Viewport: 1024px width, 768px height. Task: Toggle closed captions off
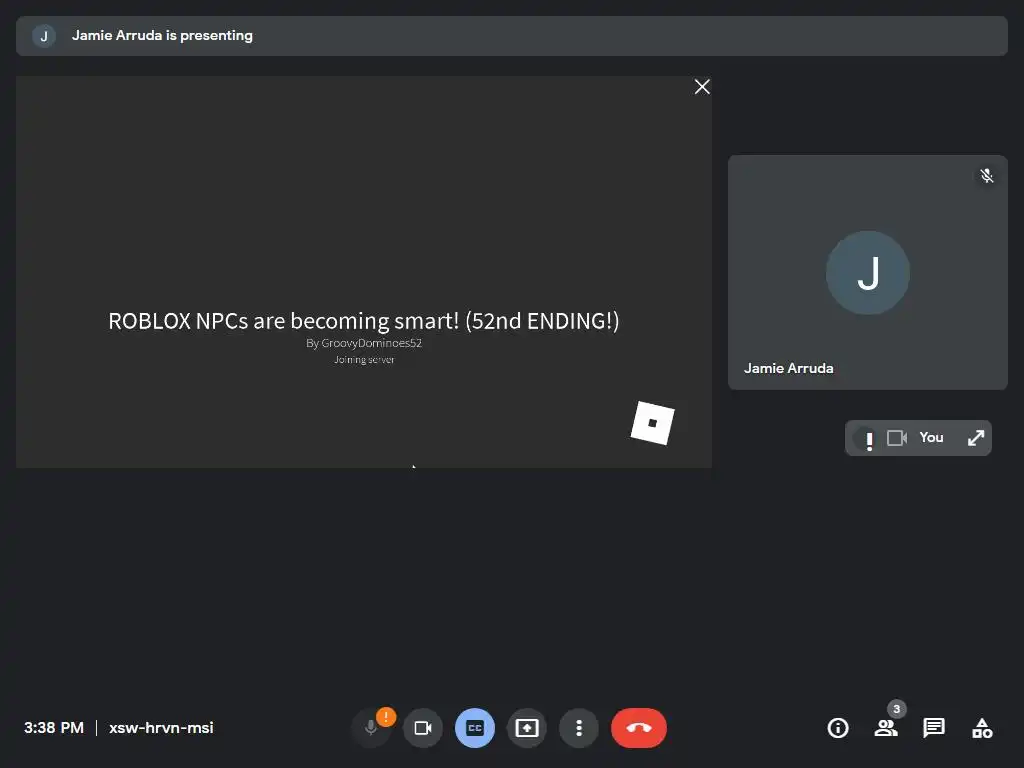(x=475, y=728)
